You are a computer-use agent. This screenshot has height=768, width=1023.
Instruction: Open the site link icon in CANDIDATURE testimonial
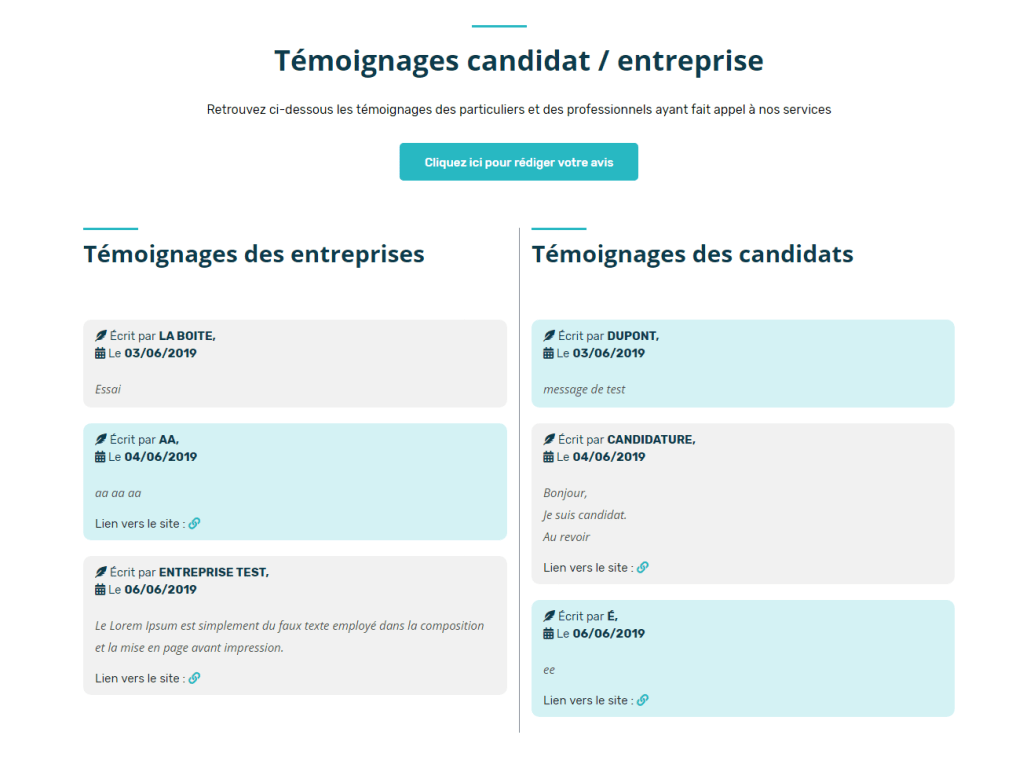point(643,567)
